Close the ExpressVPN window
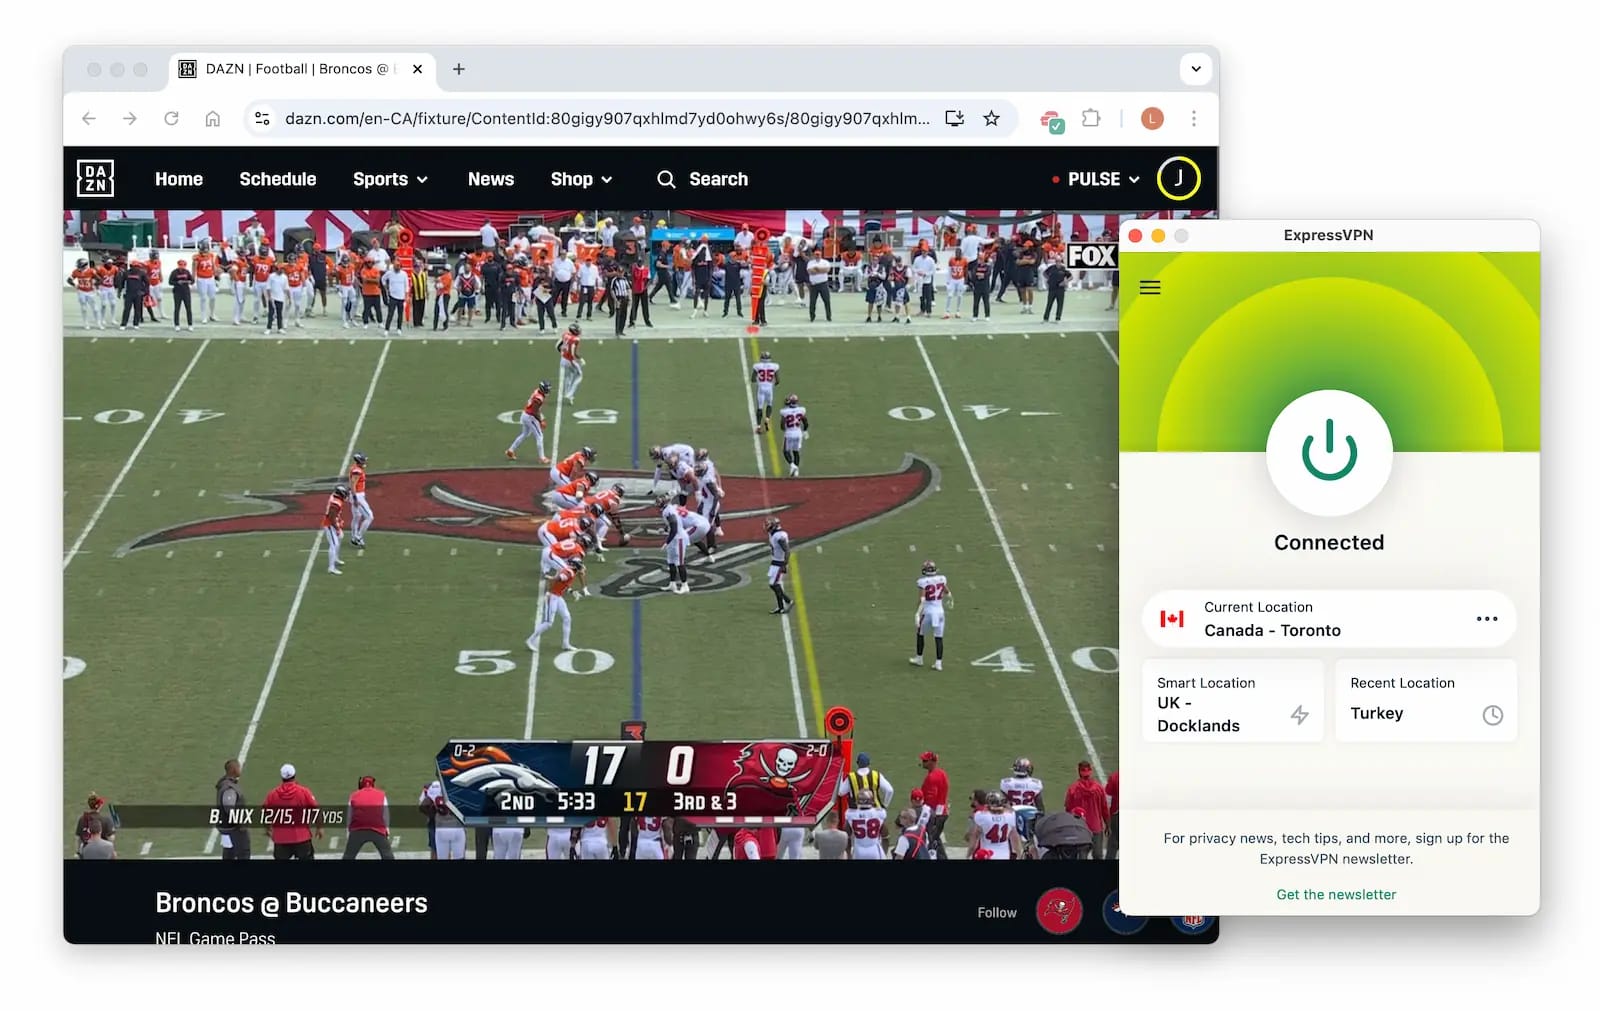The image size is (1600, 1011). click(1136, 236)
